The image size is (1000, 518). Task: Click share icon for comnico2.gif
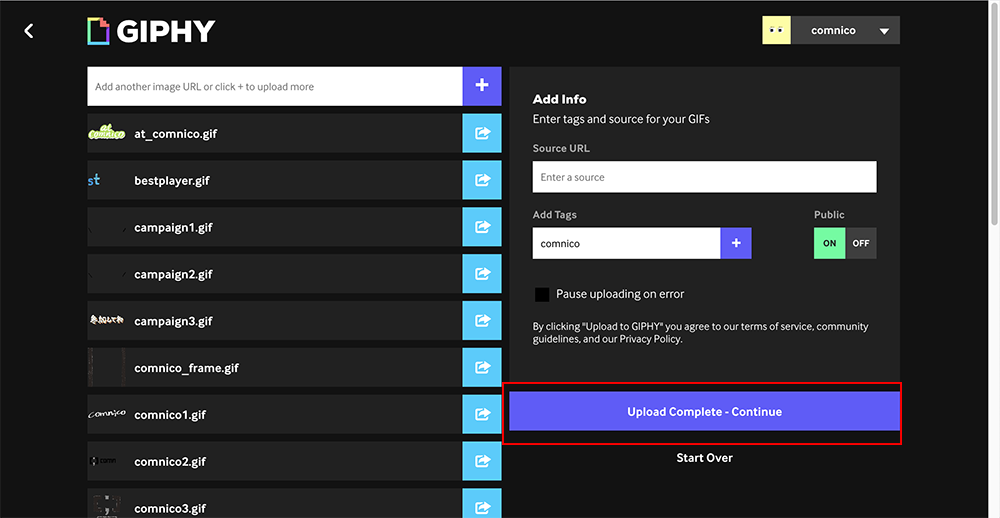pos(482,461)
